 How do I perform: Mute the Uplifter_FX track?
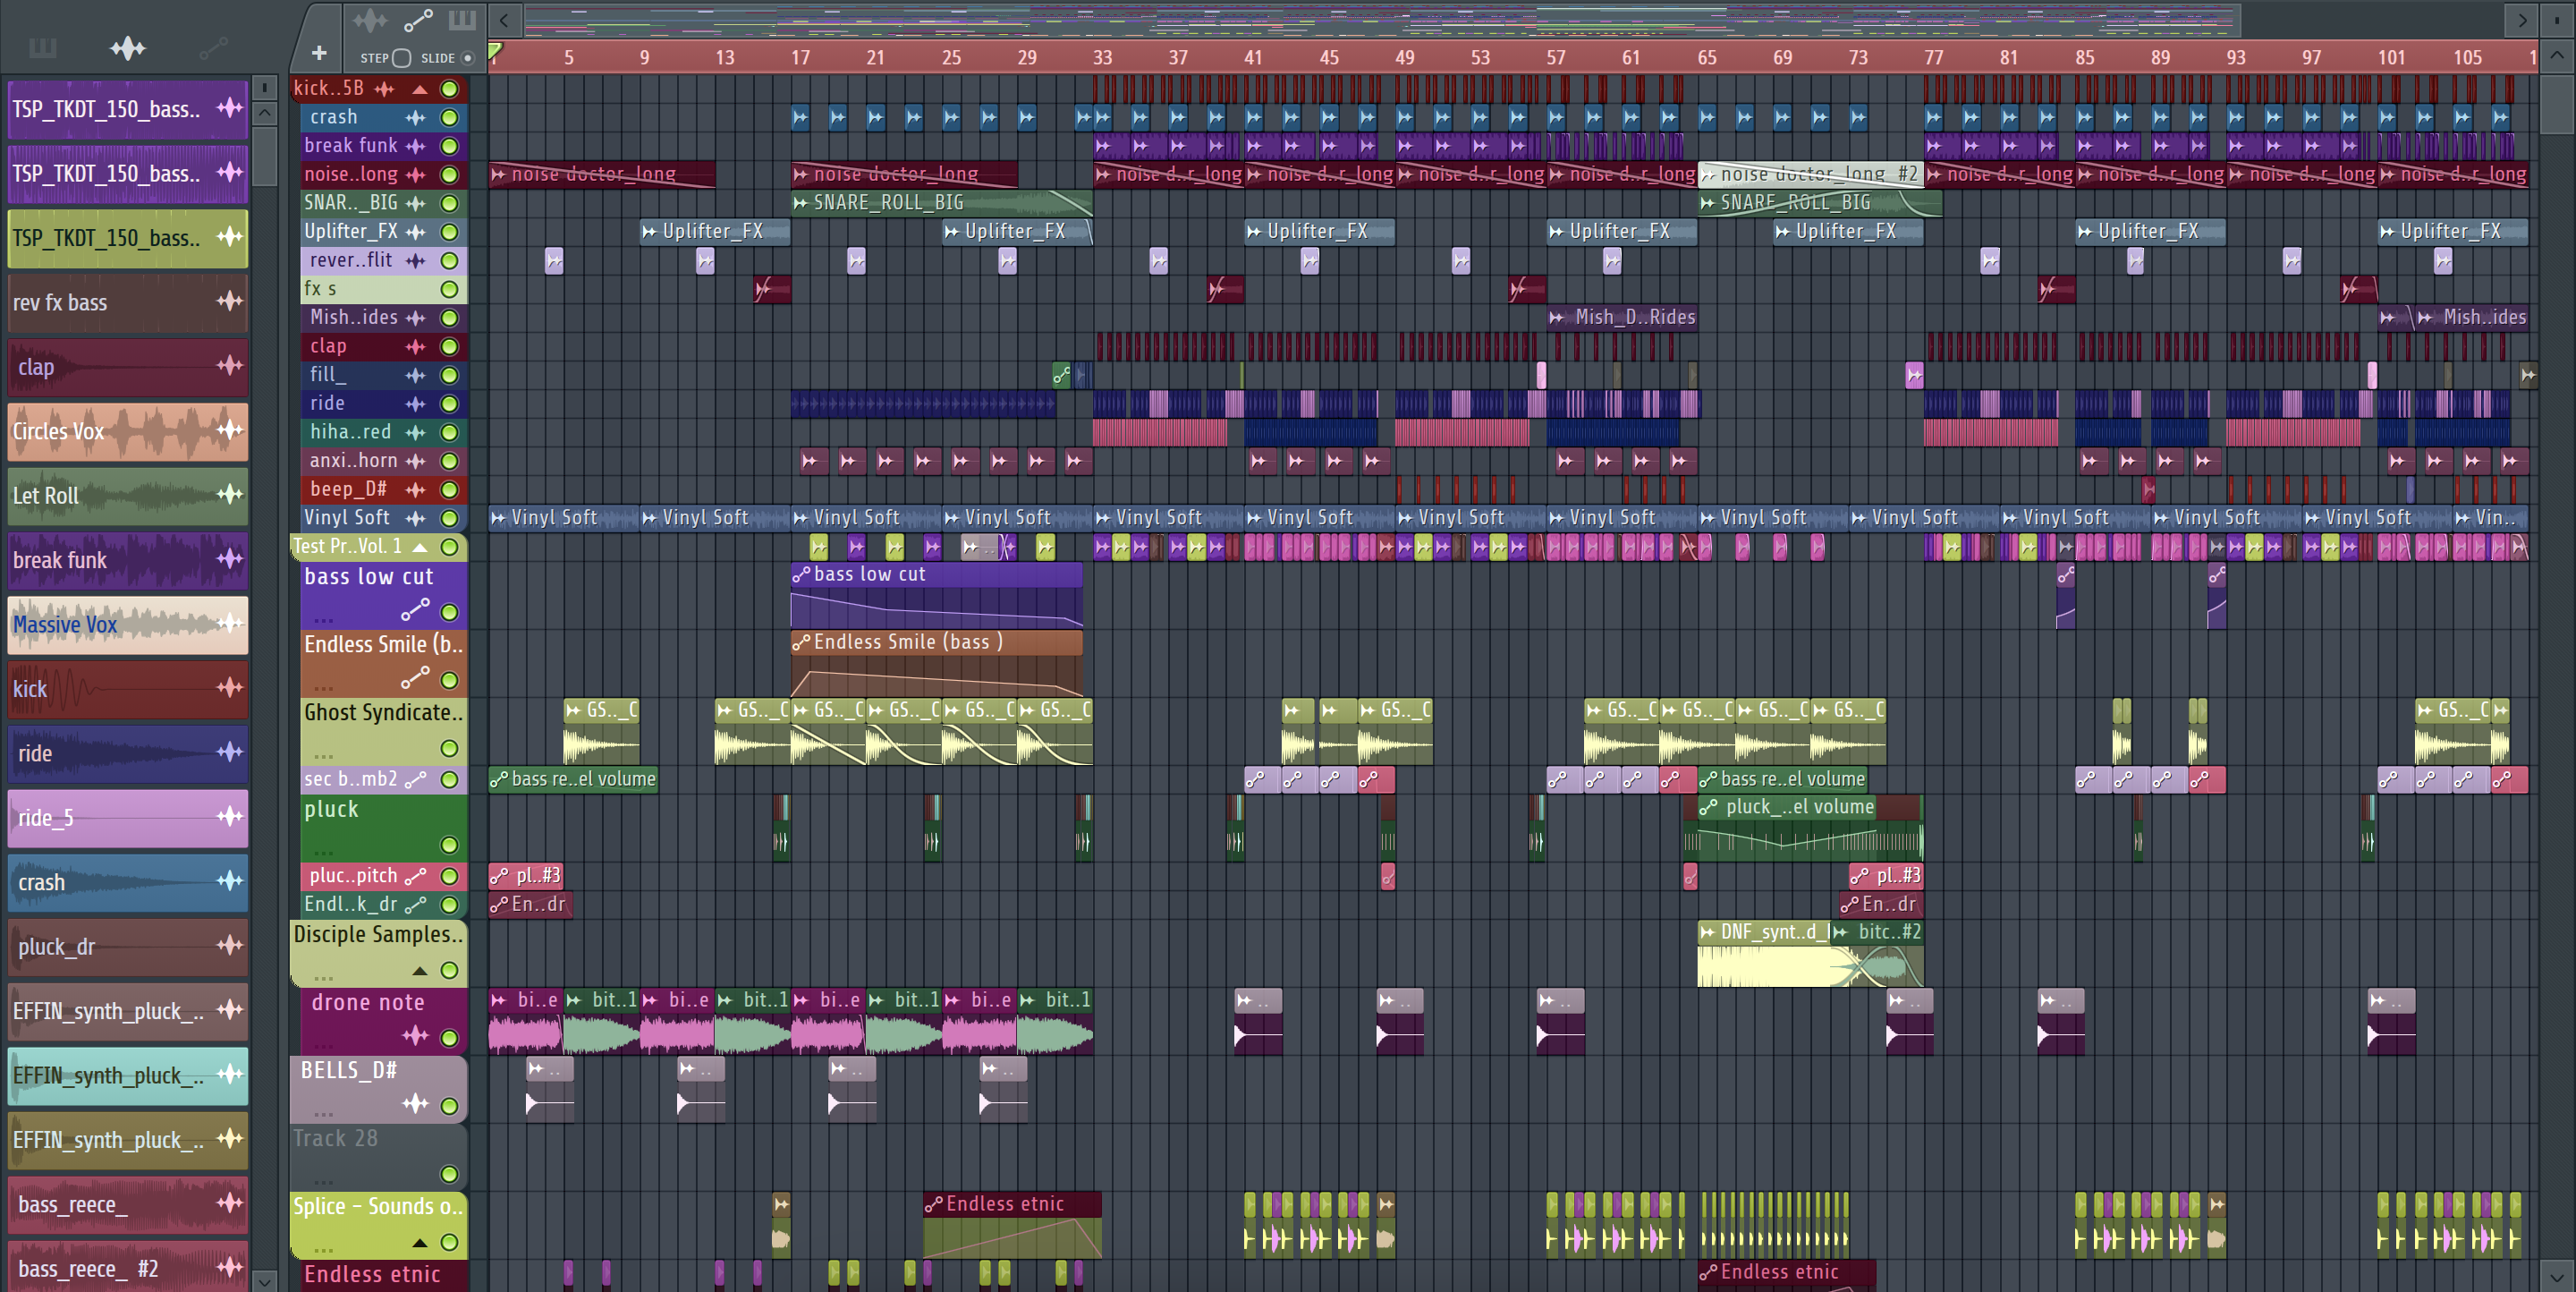450,232
